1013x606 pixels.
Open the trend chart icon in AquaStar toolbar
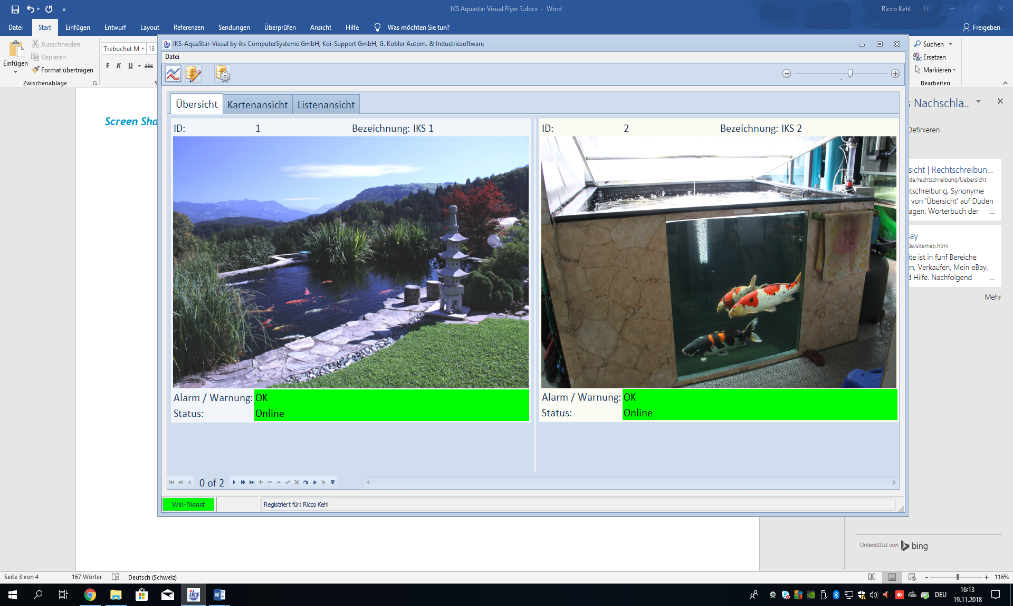pos(174,73)
